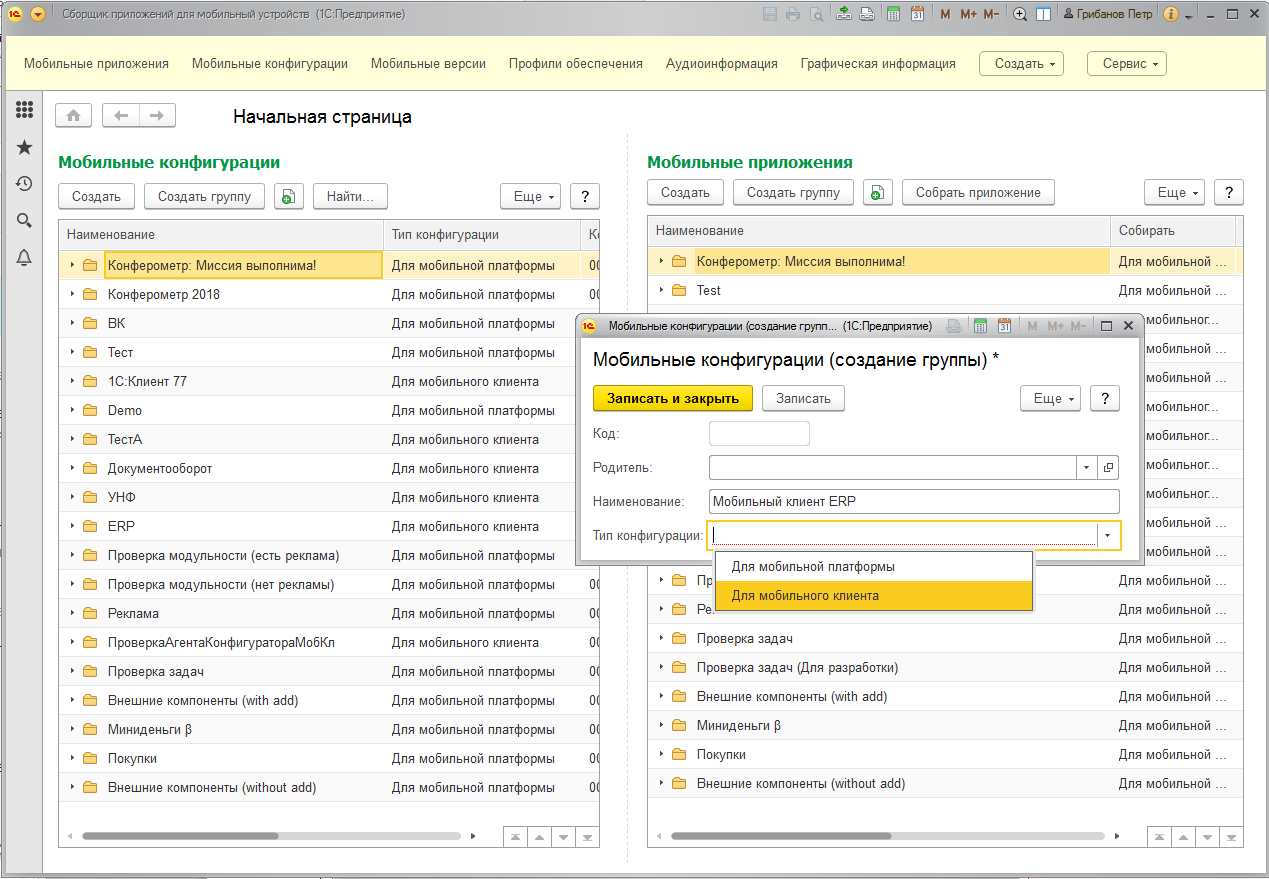Click the search magnifier sidebar icon

click(24, 221)
